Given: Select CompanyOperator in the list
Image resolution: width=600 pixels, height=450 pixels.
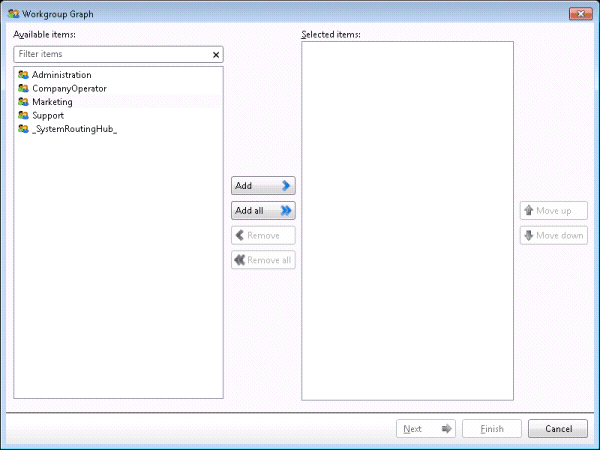Looking at the screenshot, I should pyautogui.click(x=69, y=88).
